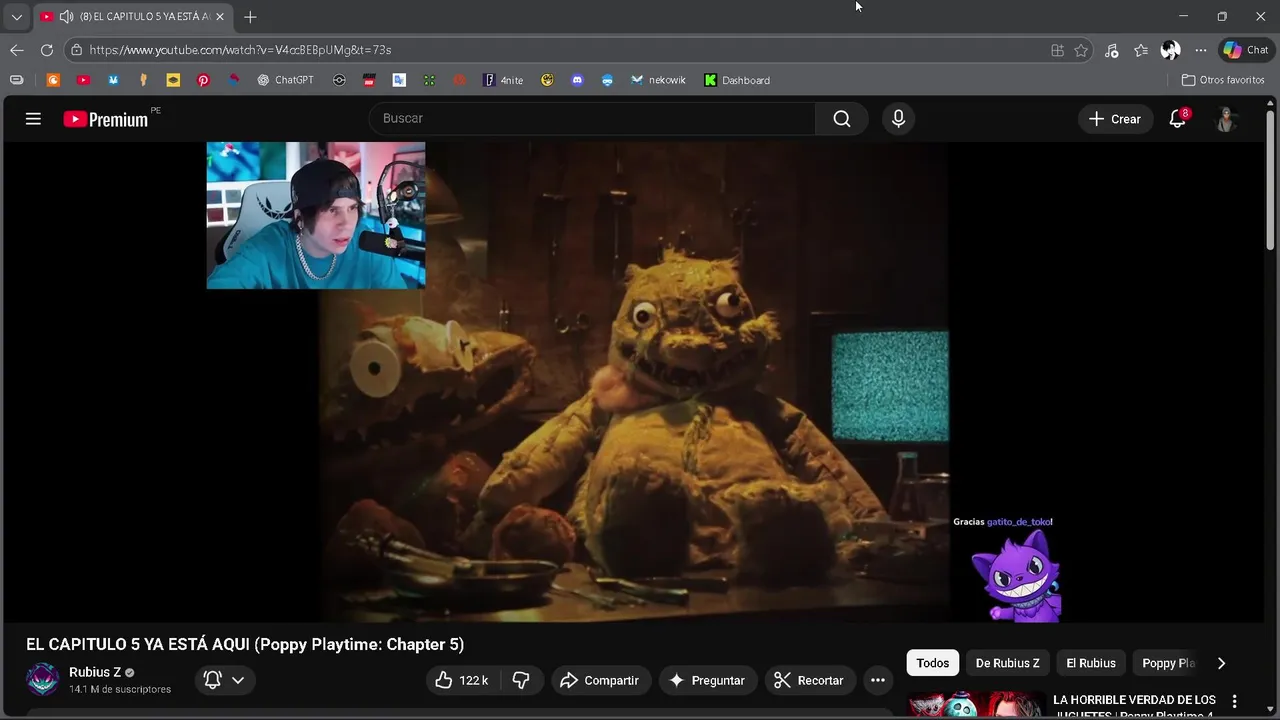Select the Todos filter chip

tap(933, 663)
